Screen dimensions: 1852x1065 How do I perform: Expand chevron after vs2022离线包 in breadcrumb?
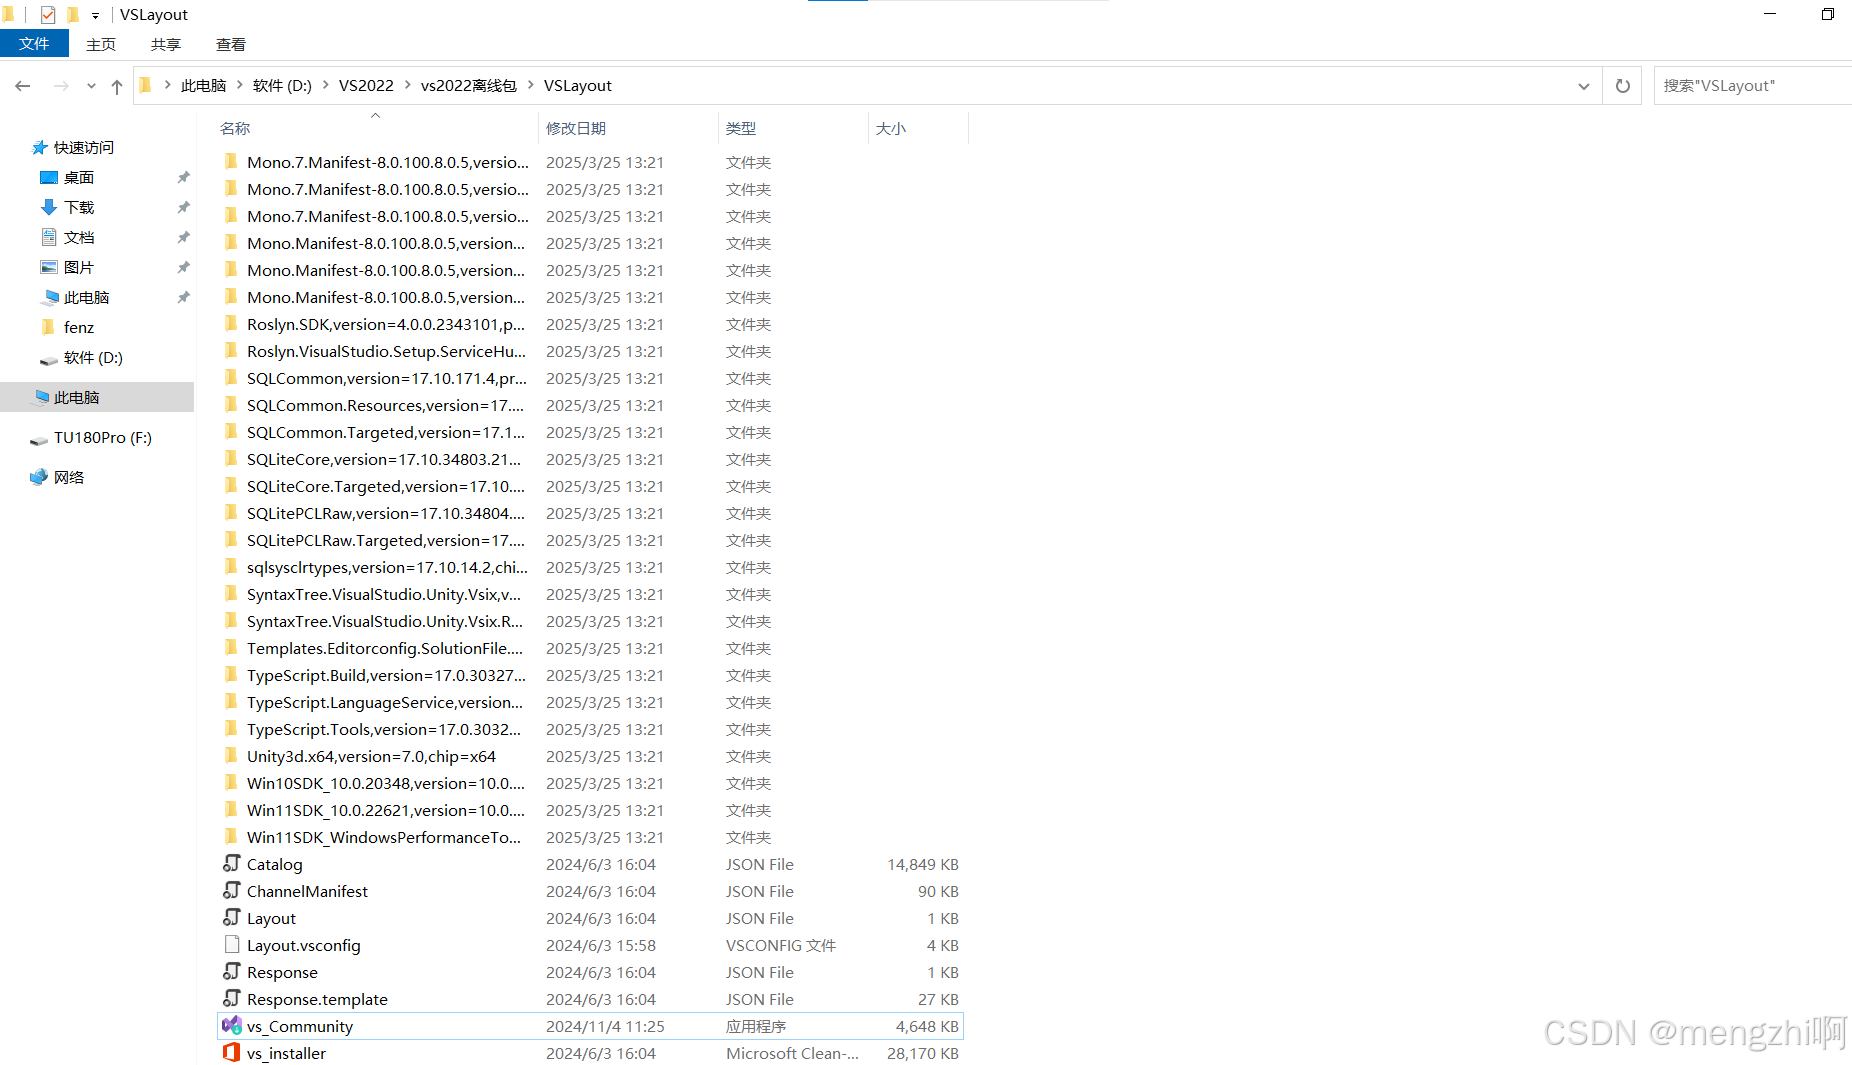pos(530,86)
